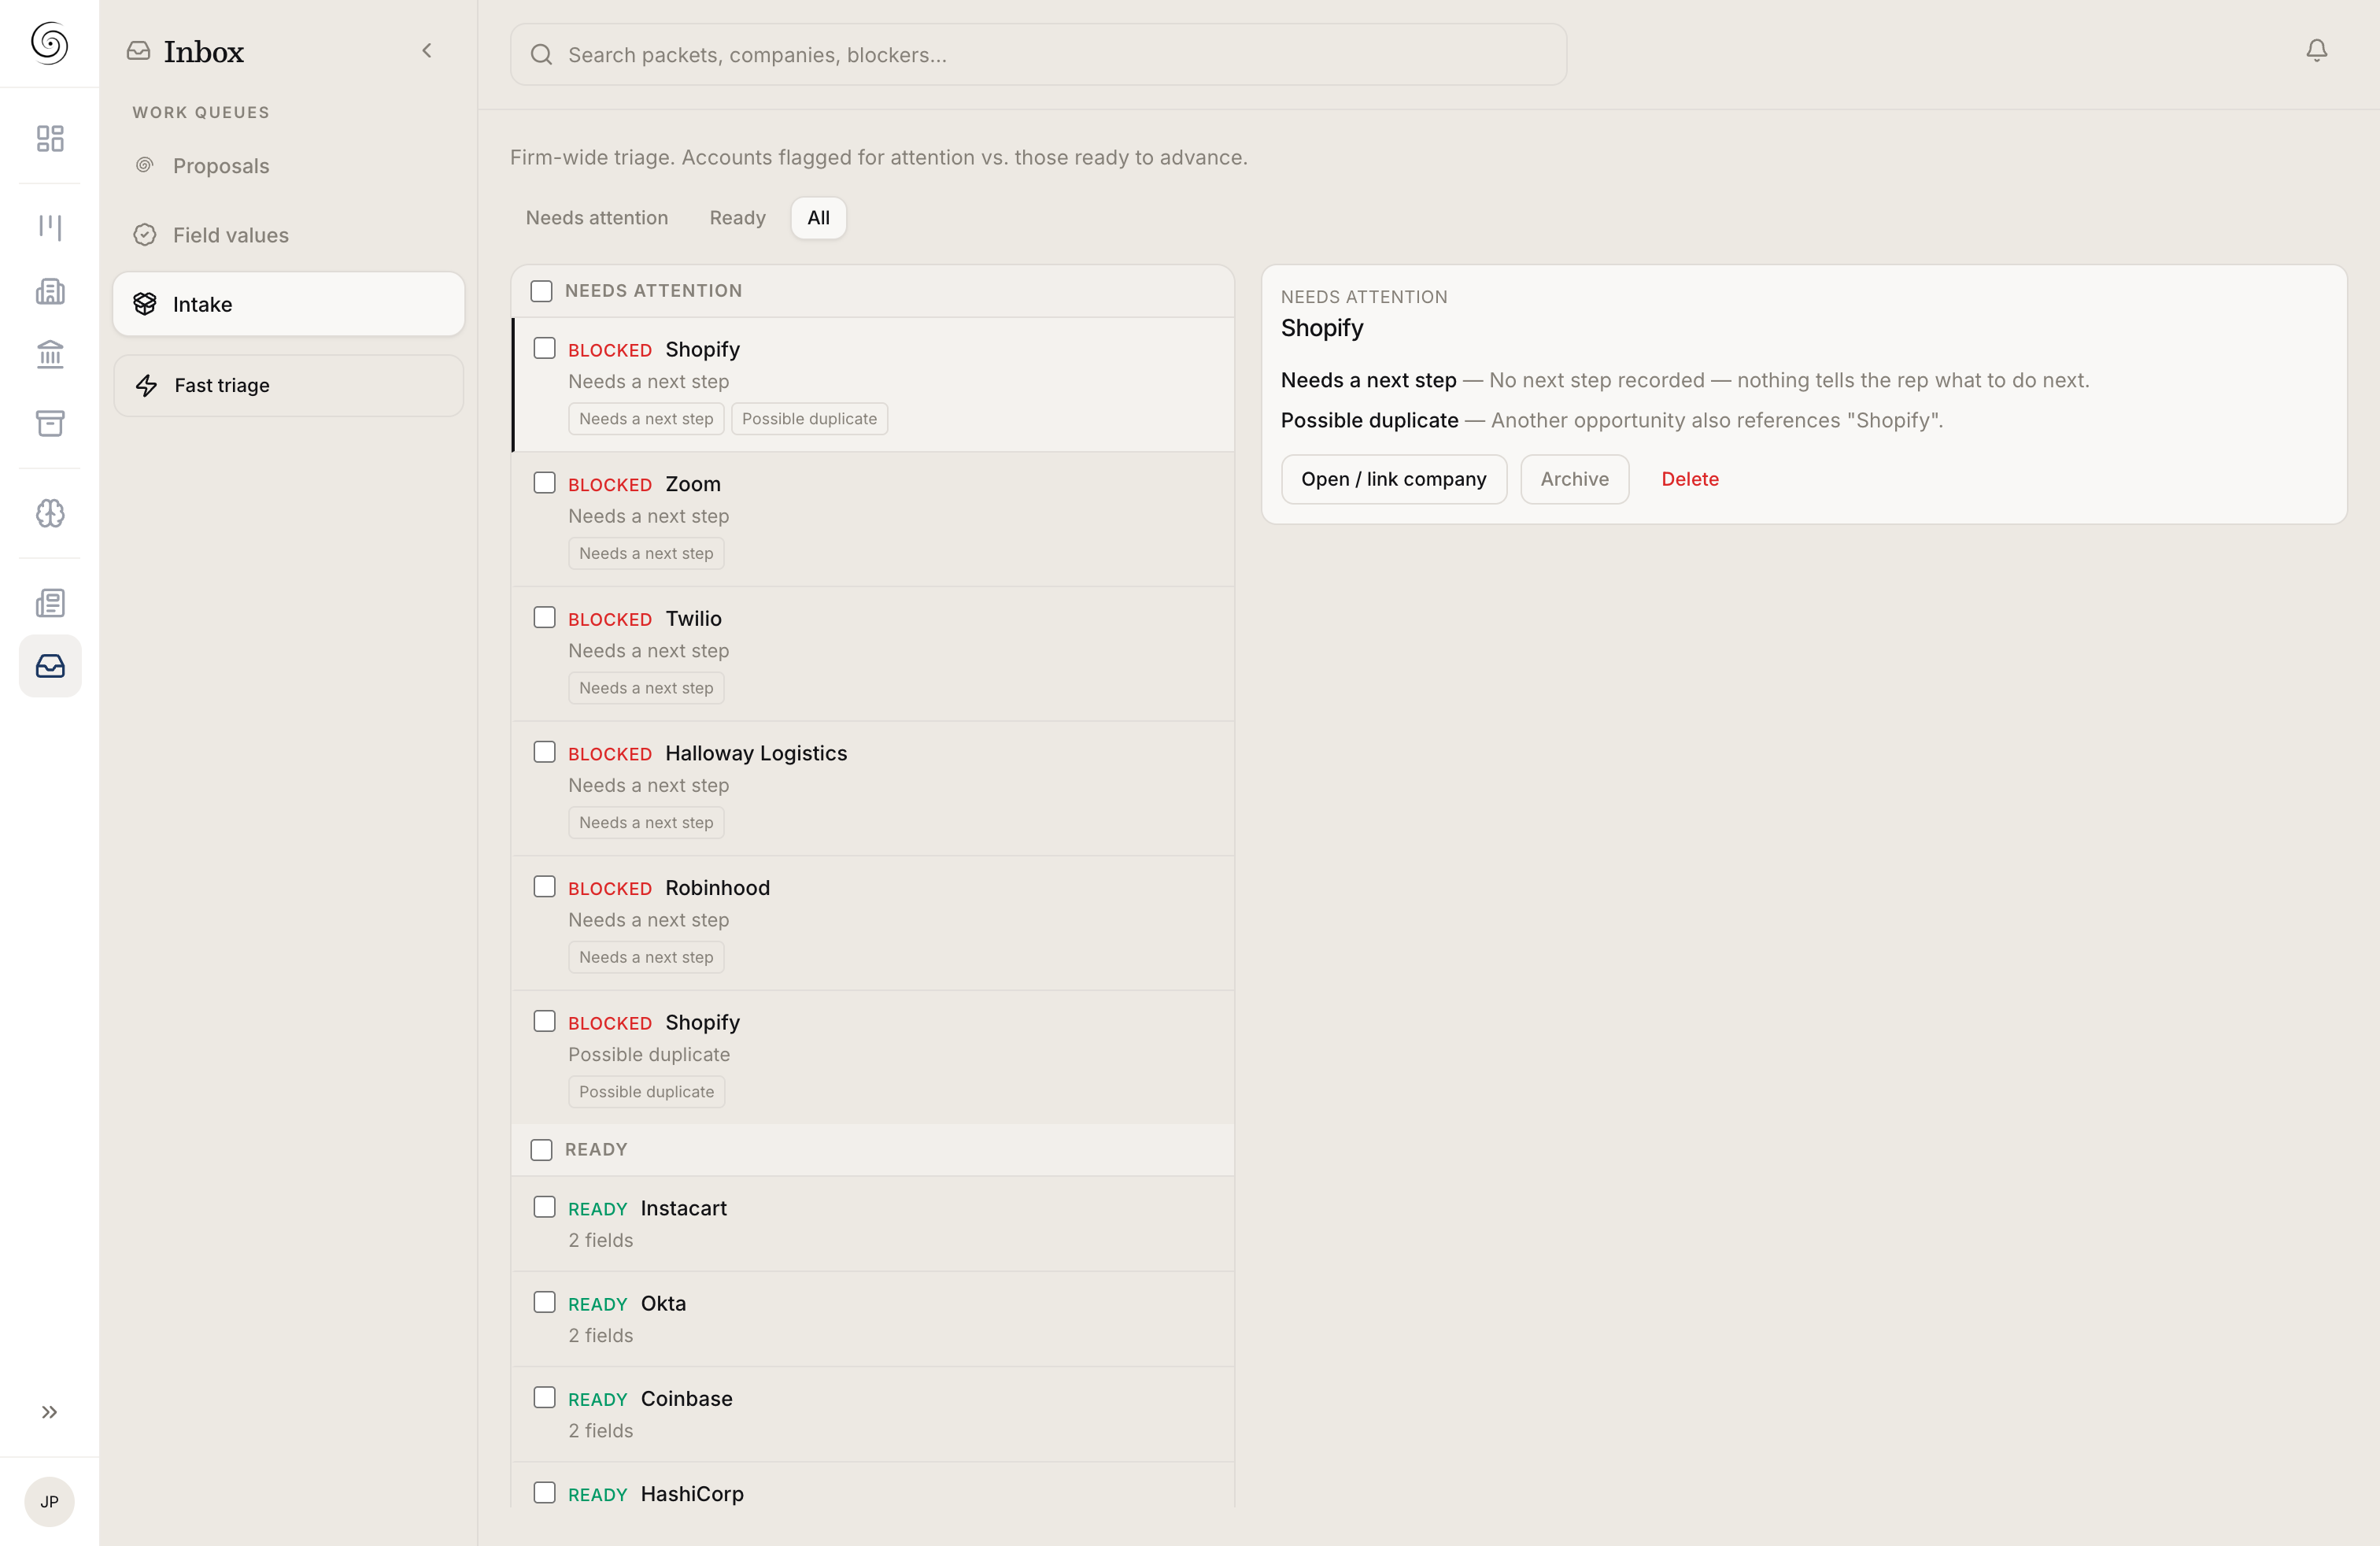Select the Zoom blocked row
Screen dimensions: 2380x1546
click(873, 519)
